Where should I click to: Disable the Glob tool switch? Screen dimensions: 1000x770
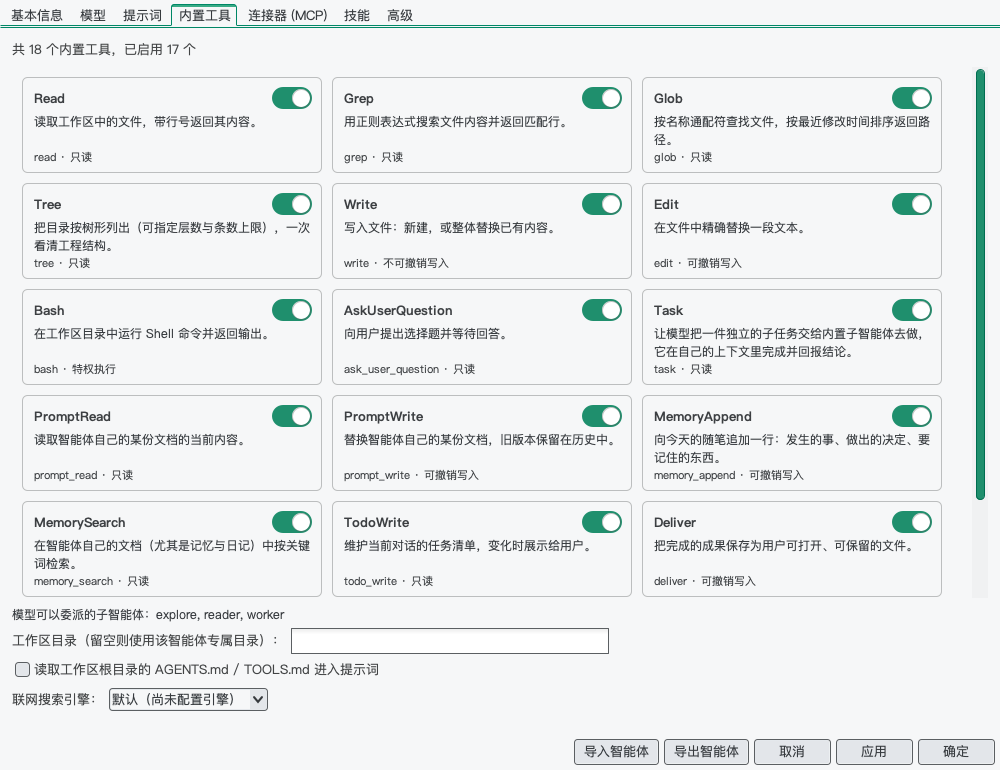911,98
